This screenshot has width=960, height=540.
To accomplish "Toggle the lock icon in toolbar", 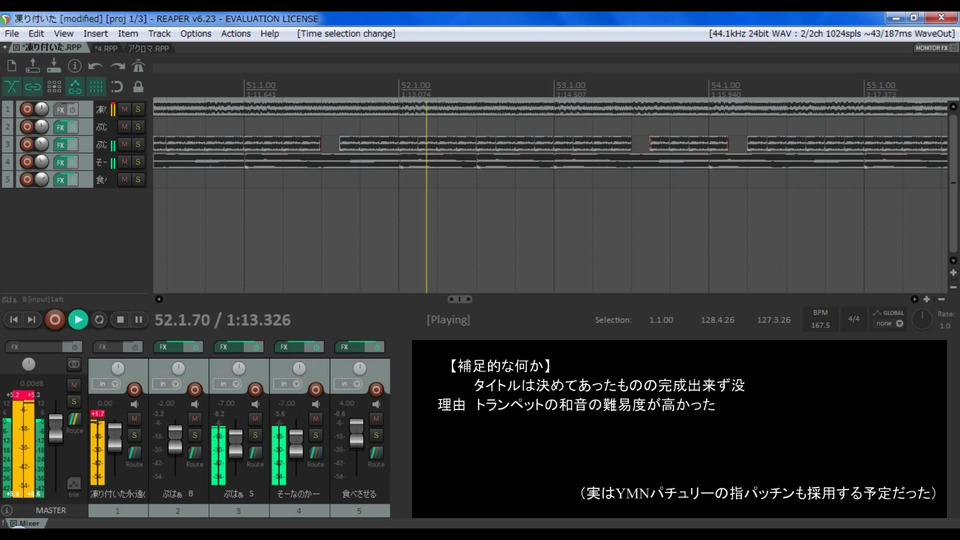I will pos(138,87).
